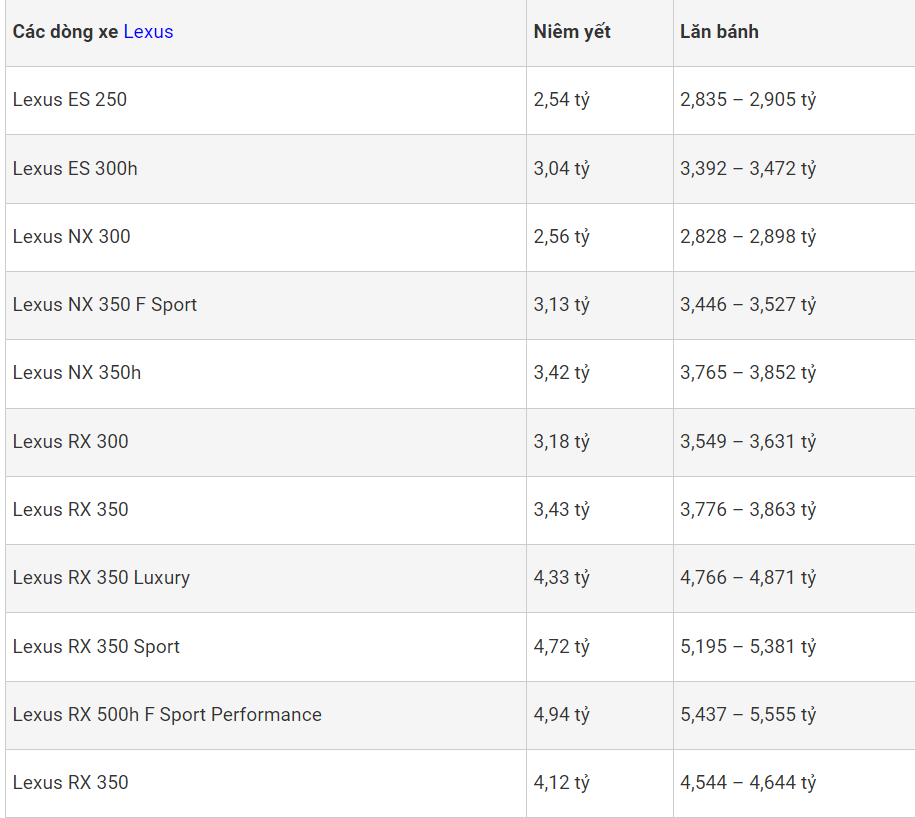Open the blue Lexus link in header
915x818 pixels.
pos(148,32)
